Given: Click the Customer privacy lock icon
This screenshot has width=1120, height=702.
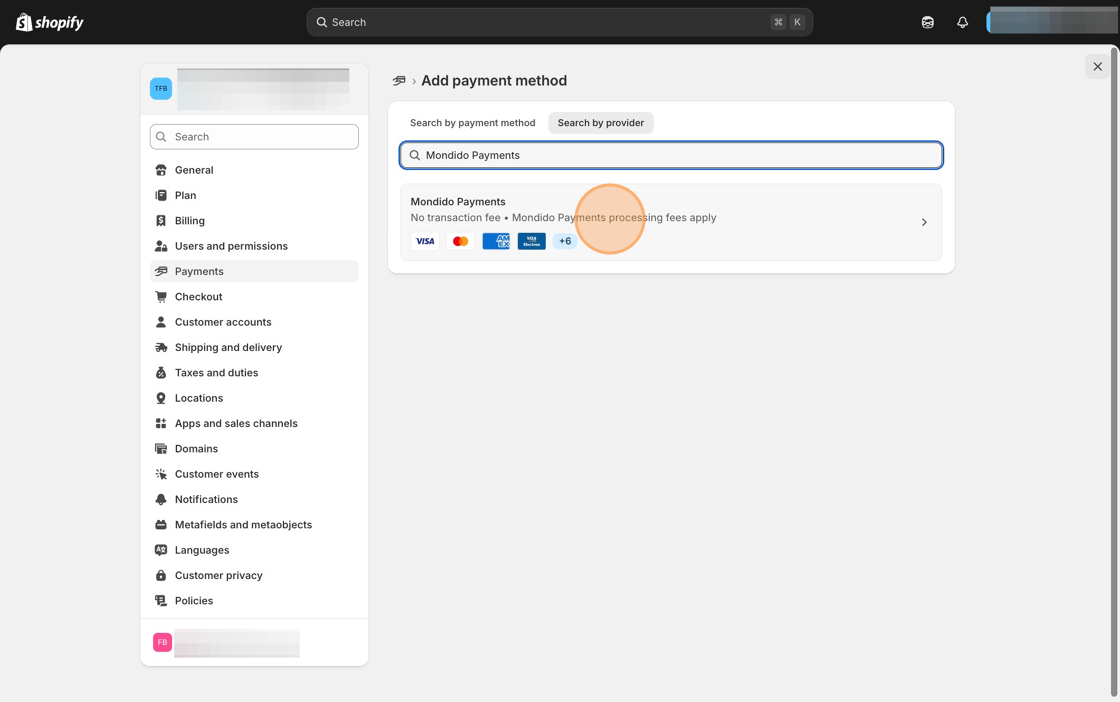Looking at the screenshot, I should pos(161,576).
